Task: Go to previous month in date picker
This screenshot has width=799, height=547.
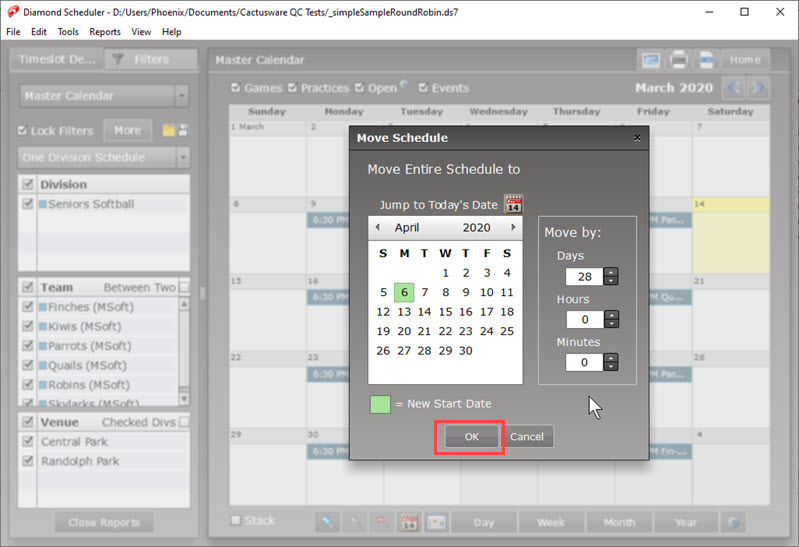Action: (x=378, y=228)
